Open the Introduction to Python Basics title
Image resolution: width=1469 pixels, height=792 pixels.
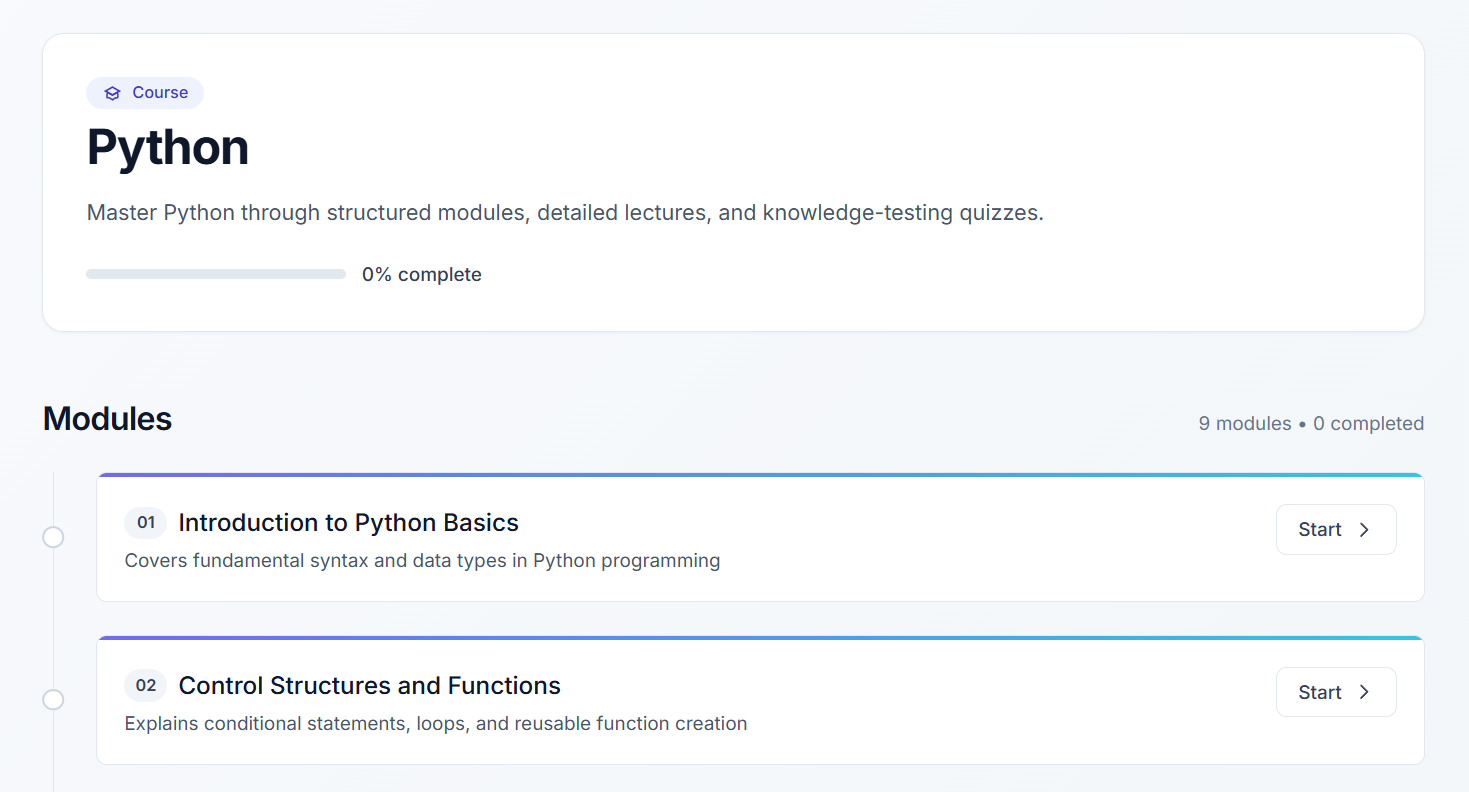tap(348, 523)
